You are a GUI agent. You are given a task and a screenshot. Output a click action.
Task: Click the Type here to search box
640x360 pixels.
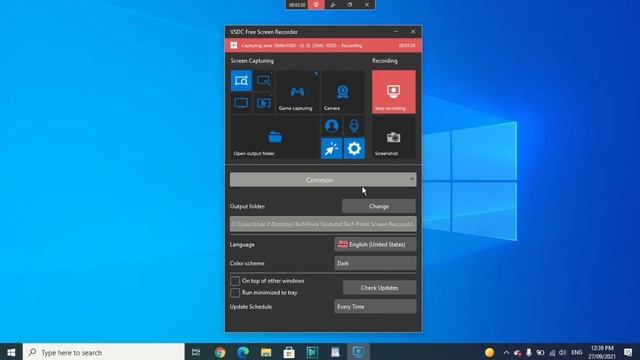[x=104, y=352]
